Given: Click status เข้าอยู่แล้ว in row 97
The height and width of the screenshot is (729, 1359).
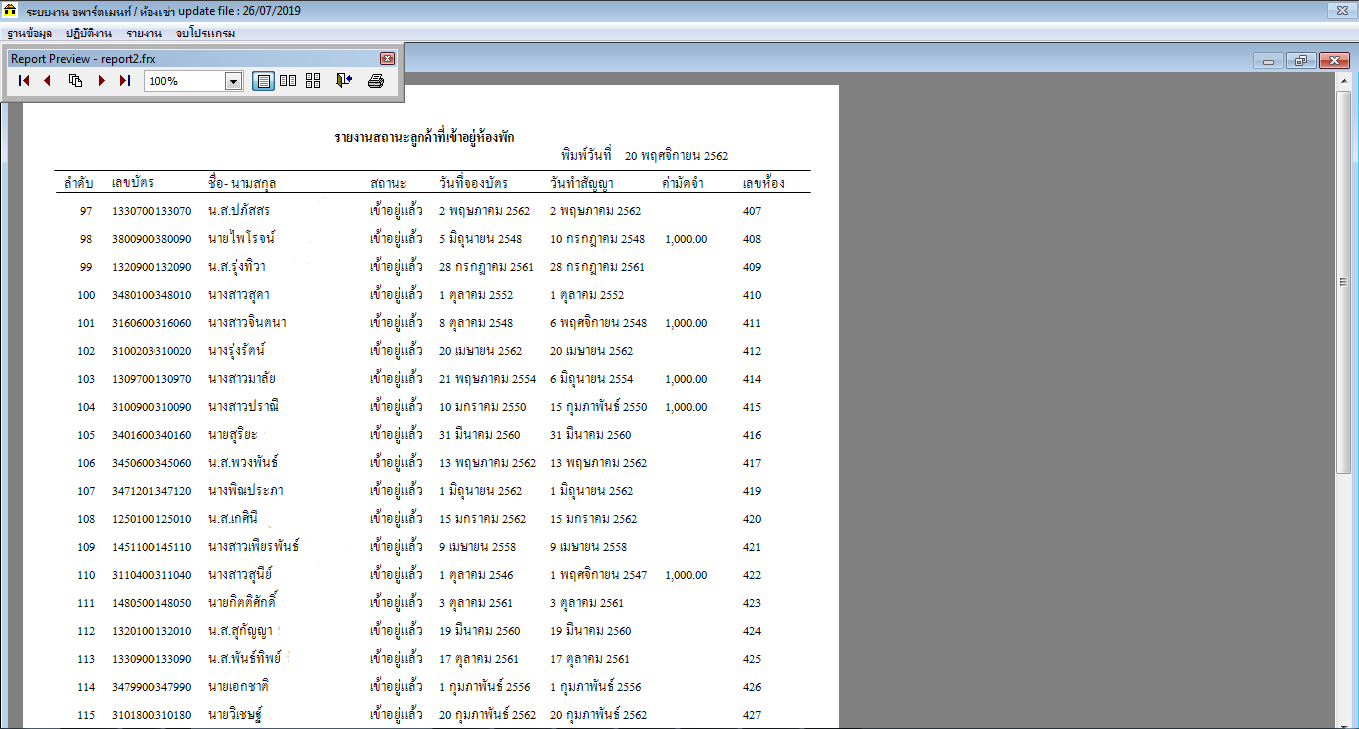Looking at the screenshot, I should coord(396,211).
